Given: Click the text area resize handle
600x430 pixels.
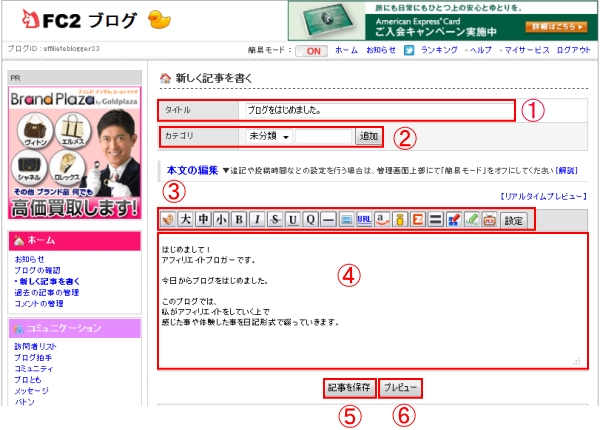Looking at the screenshot, I should tap(577, 361).
